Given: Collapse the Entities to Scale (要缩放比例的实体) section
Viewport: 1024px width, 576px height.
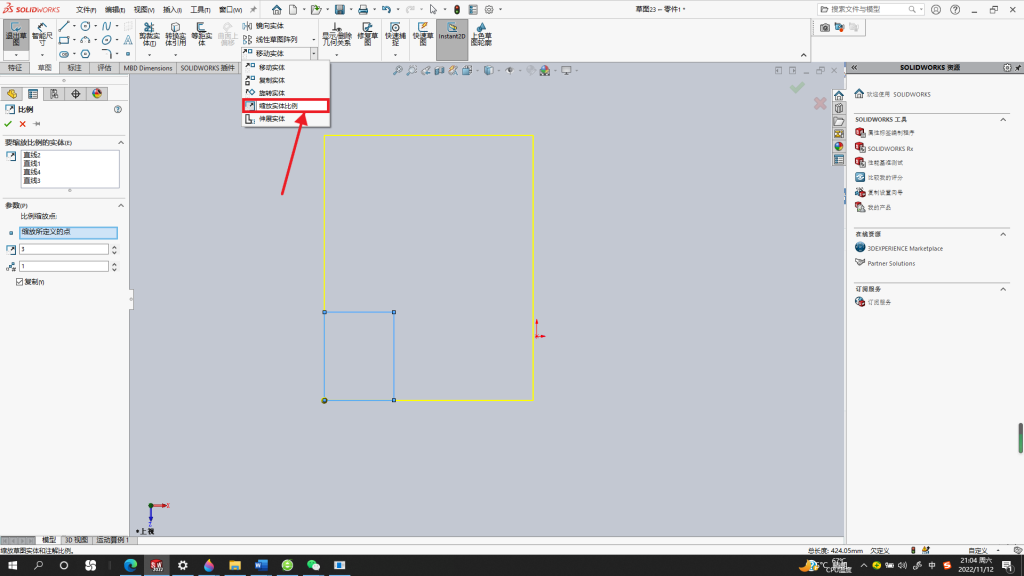Looking at the screenshot, I should pyautogui.click(x=121, y=142).
